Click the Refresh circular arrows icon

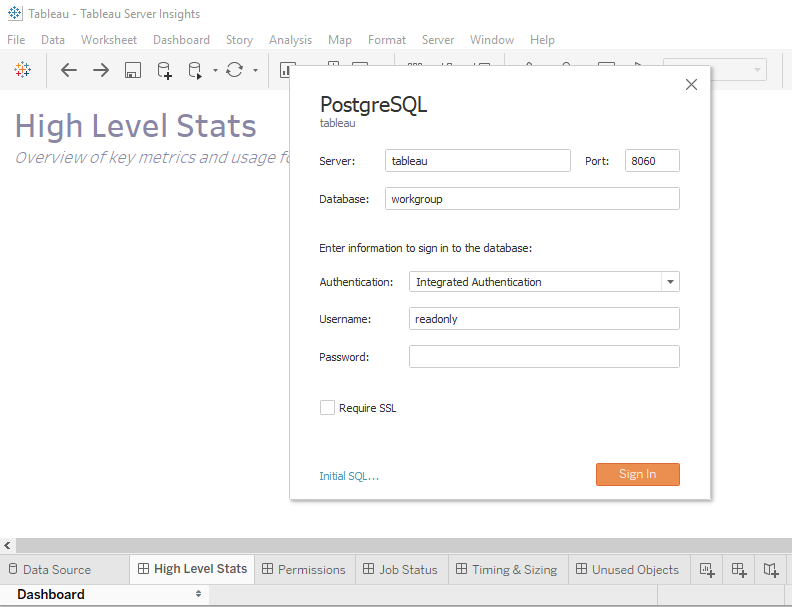234,70
